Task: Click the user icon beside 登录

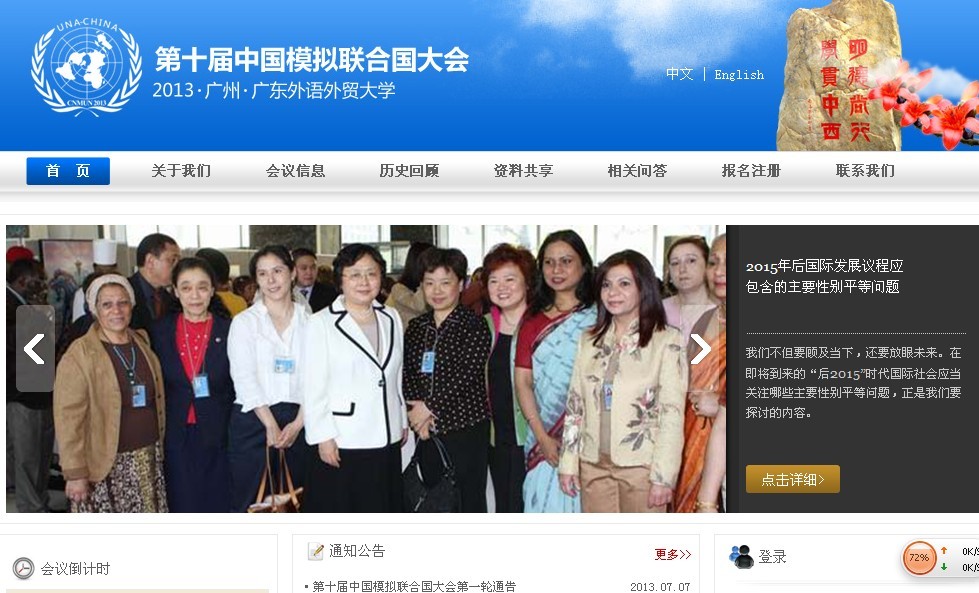Action: coord(742,556)
